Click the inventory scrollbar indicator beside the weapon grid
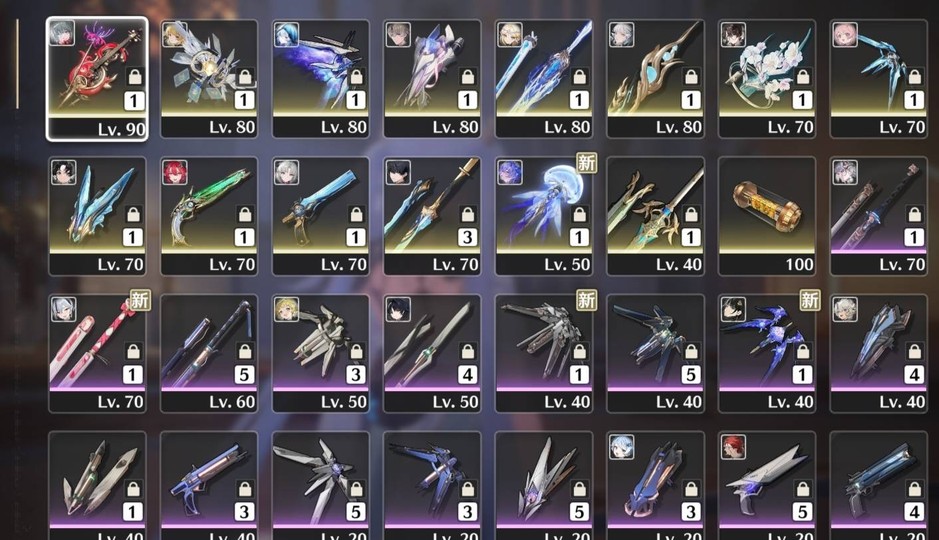This screenshot has width=939, height=540. (17, 63)
